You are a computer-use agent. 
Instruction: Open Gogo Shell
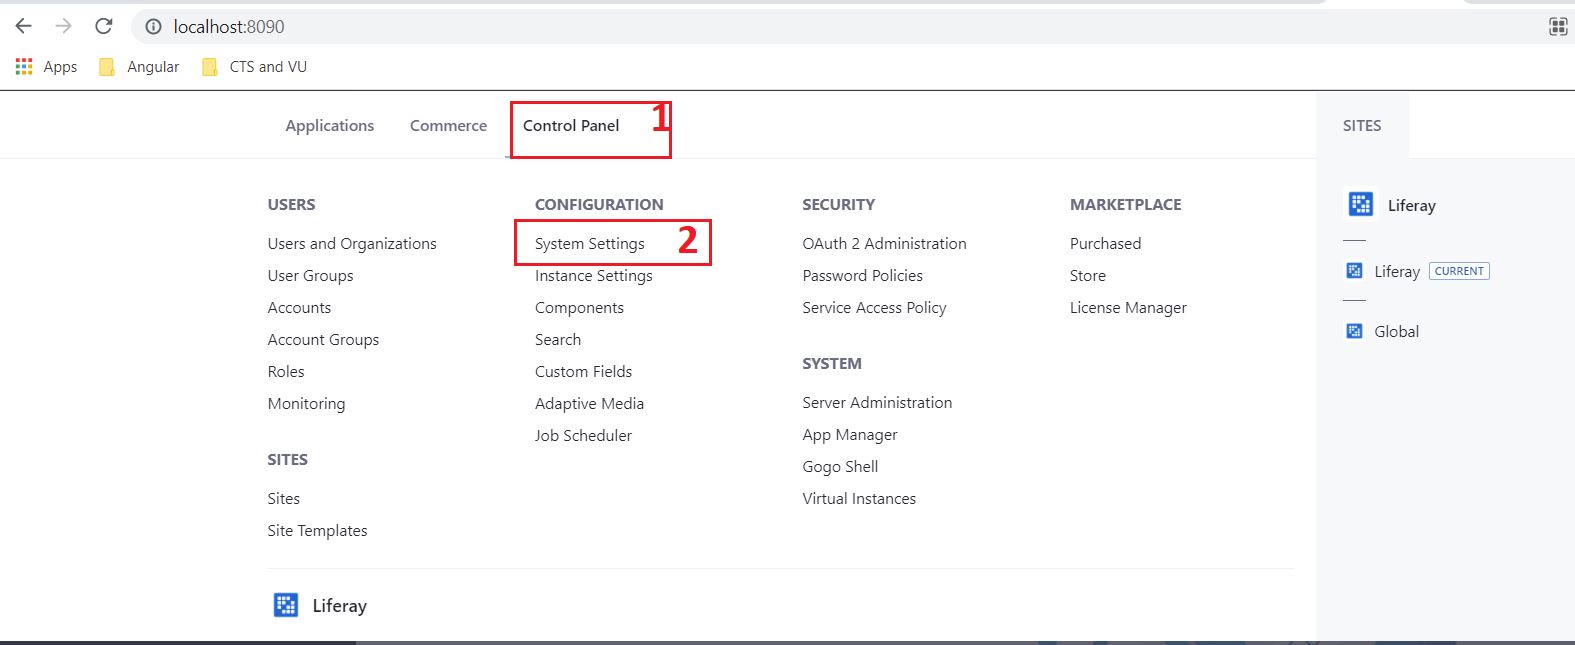[840, 467]
